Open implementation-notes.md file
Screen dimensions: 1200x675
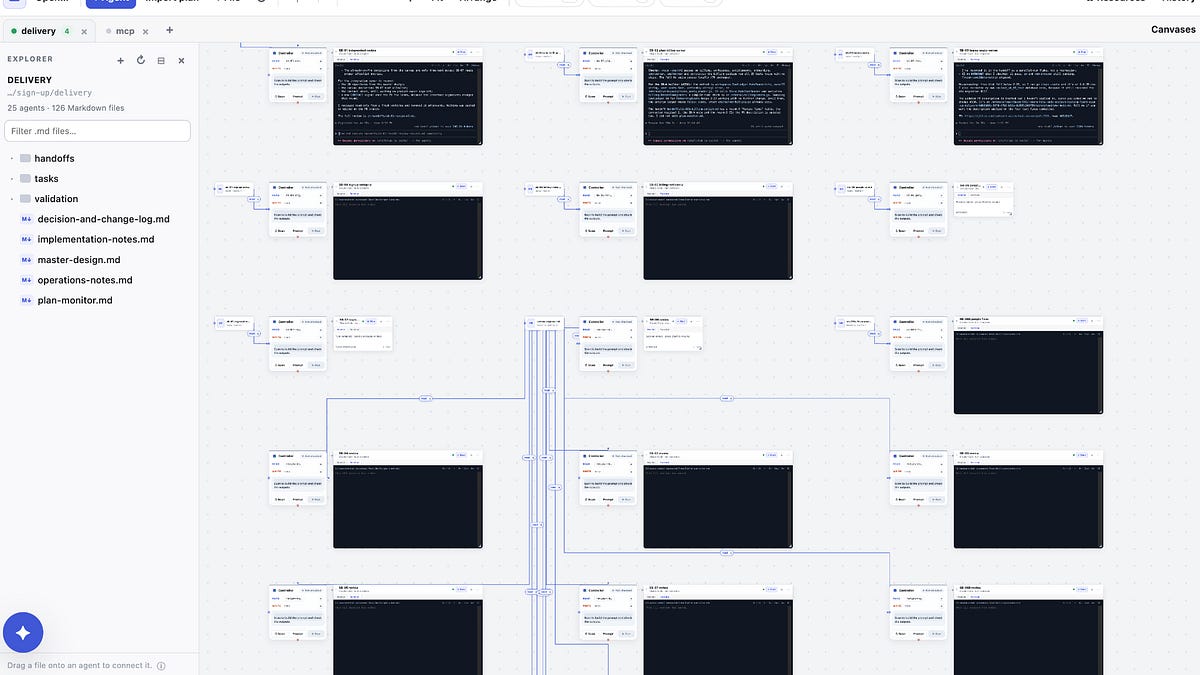coord(96,239)
